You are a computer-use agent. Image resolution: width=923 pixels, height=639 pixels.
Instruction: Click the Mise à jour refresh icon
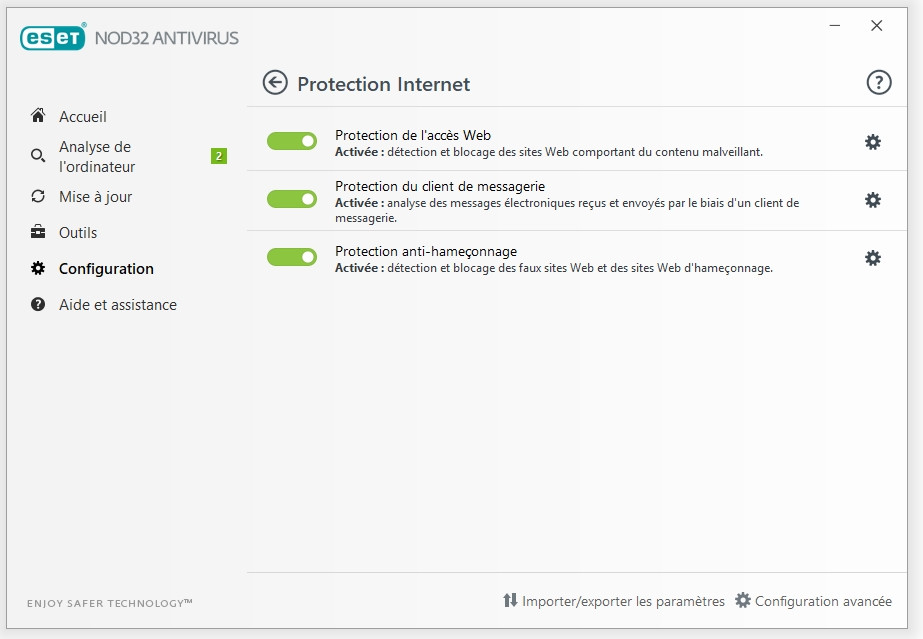pos(38,197)
